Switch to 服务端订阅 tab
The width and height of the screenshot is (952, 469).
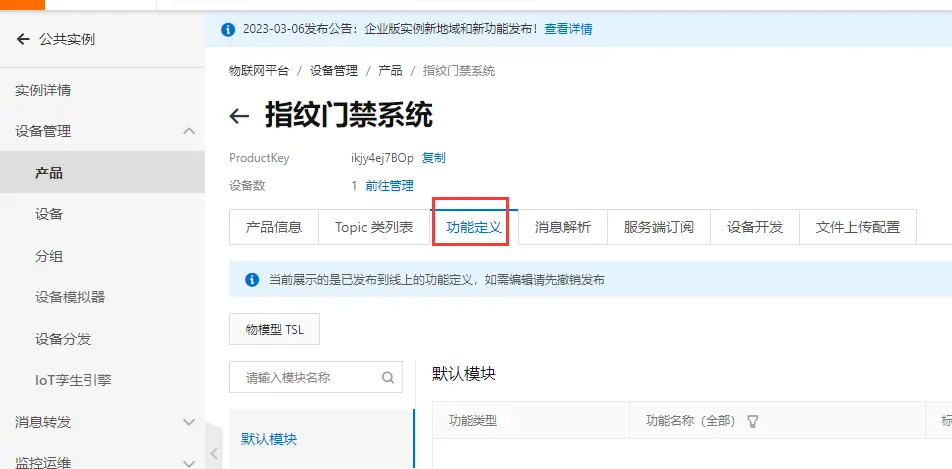click(x=658, y=227)
